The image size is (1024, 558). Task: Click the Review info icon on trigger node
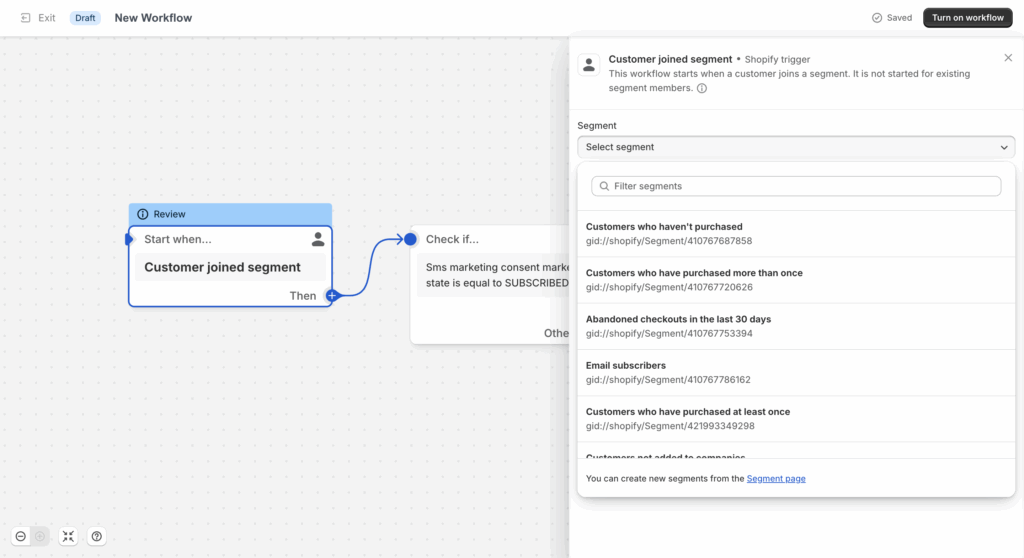(x=142, y=214)
